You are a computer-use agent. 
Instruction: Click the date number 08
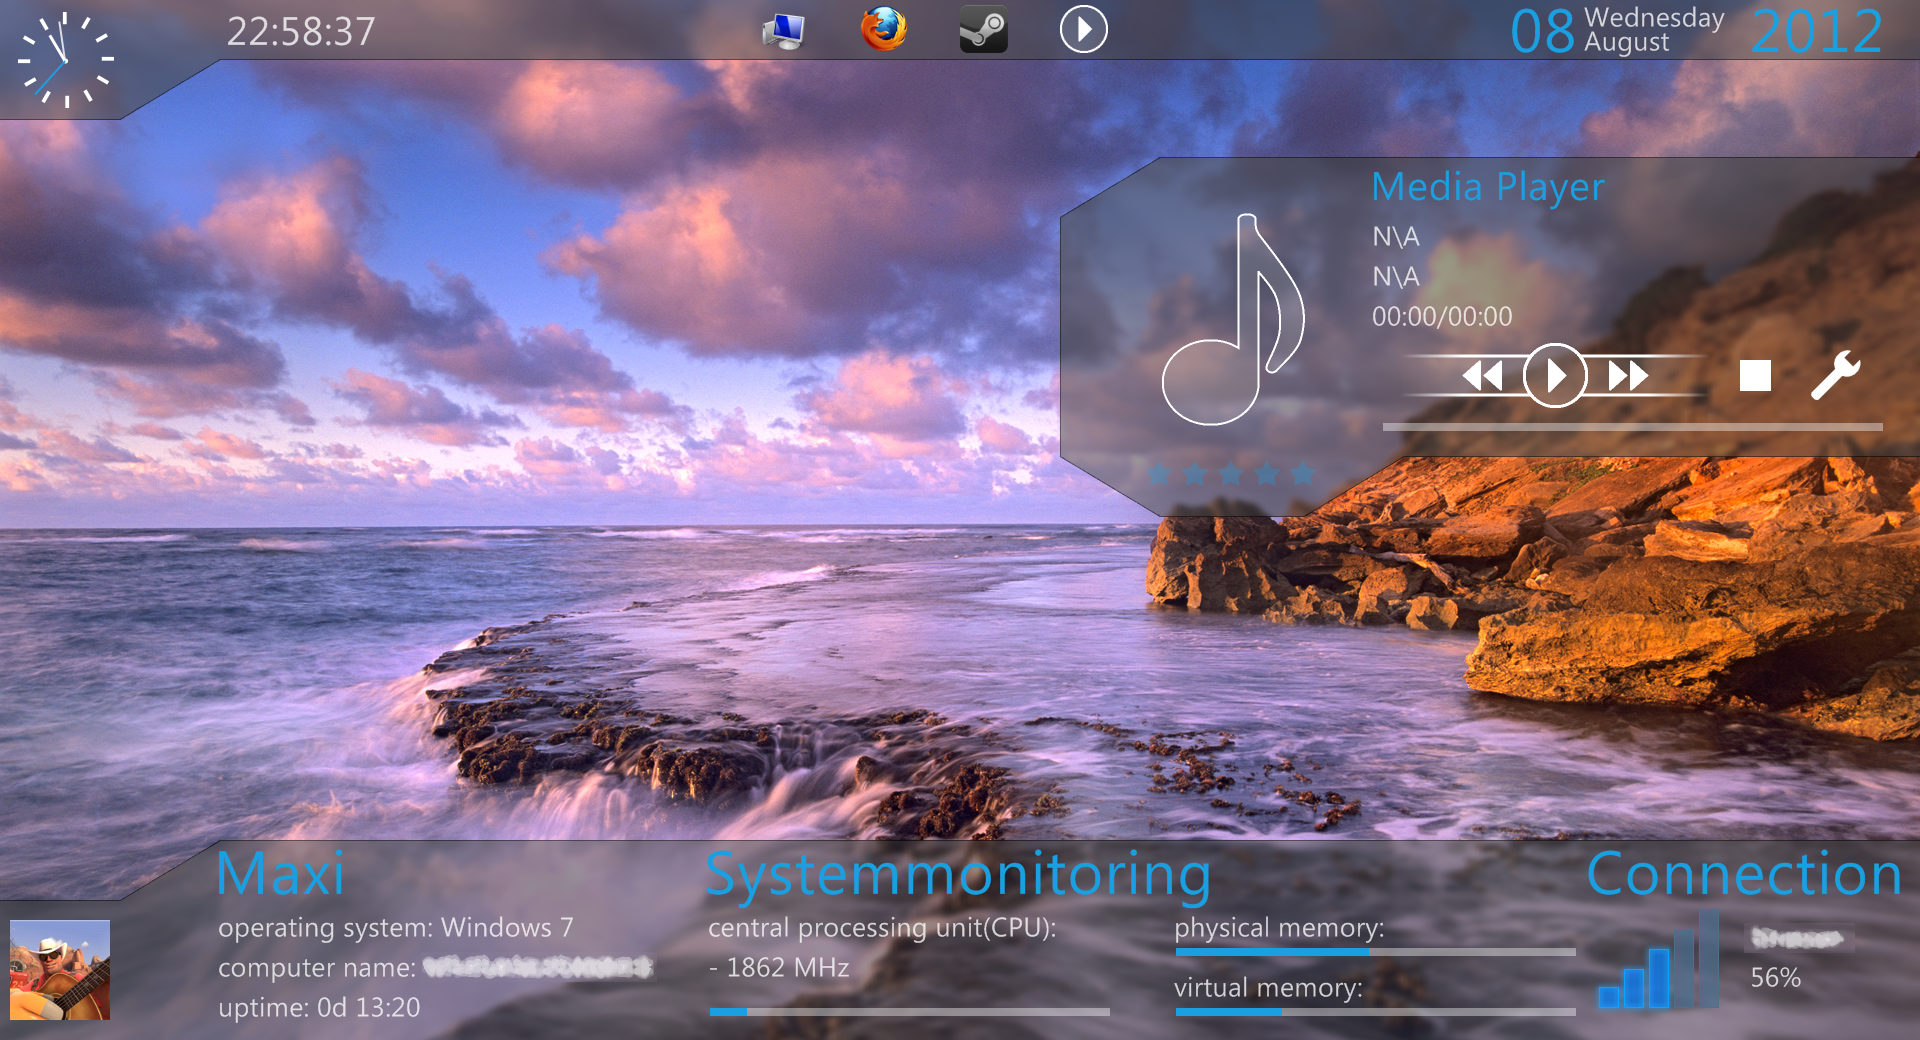point(1543,32)
